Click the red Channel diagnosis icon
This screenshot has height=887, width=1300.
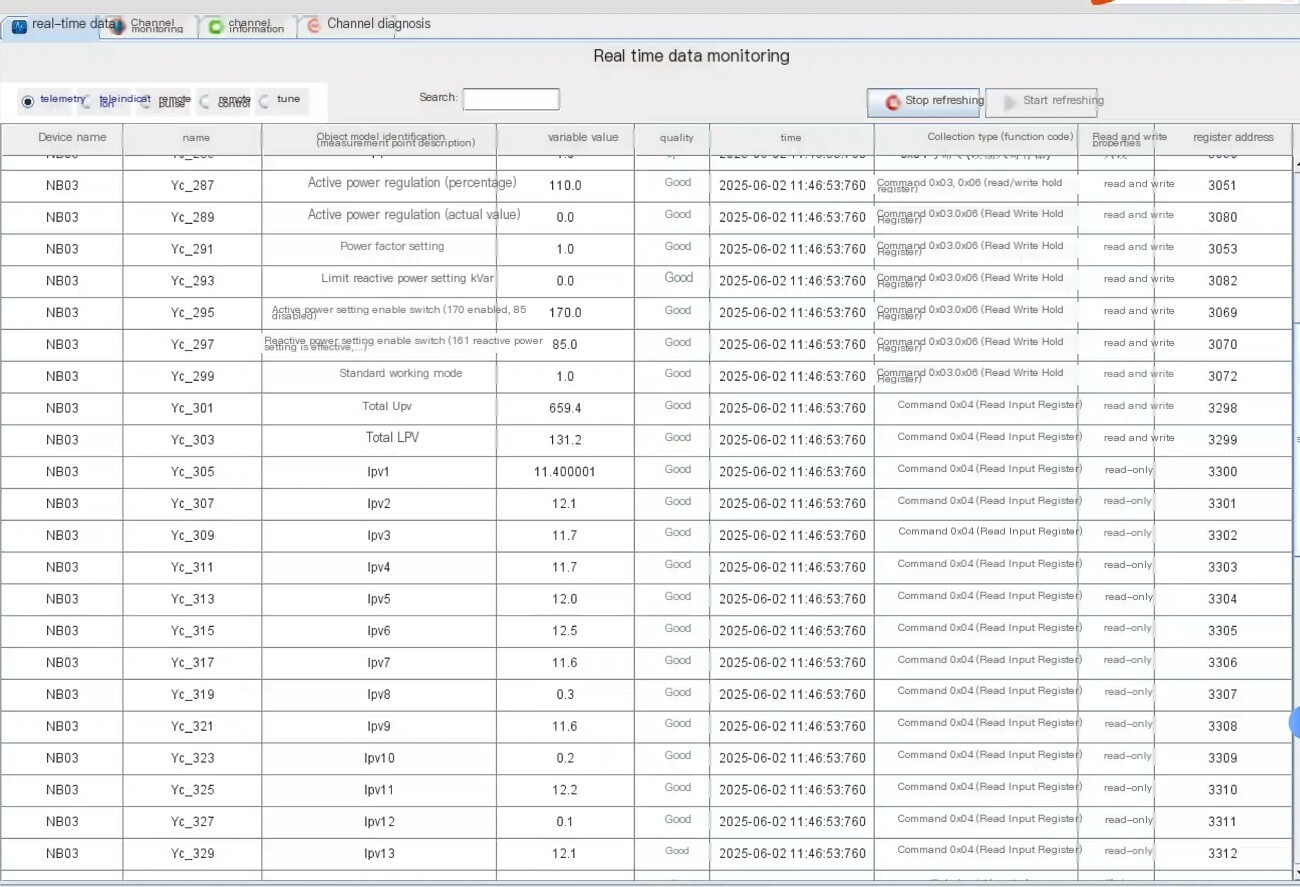tap(313, 26)
